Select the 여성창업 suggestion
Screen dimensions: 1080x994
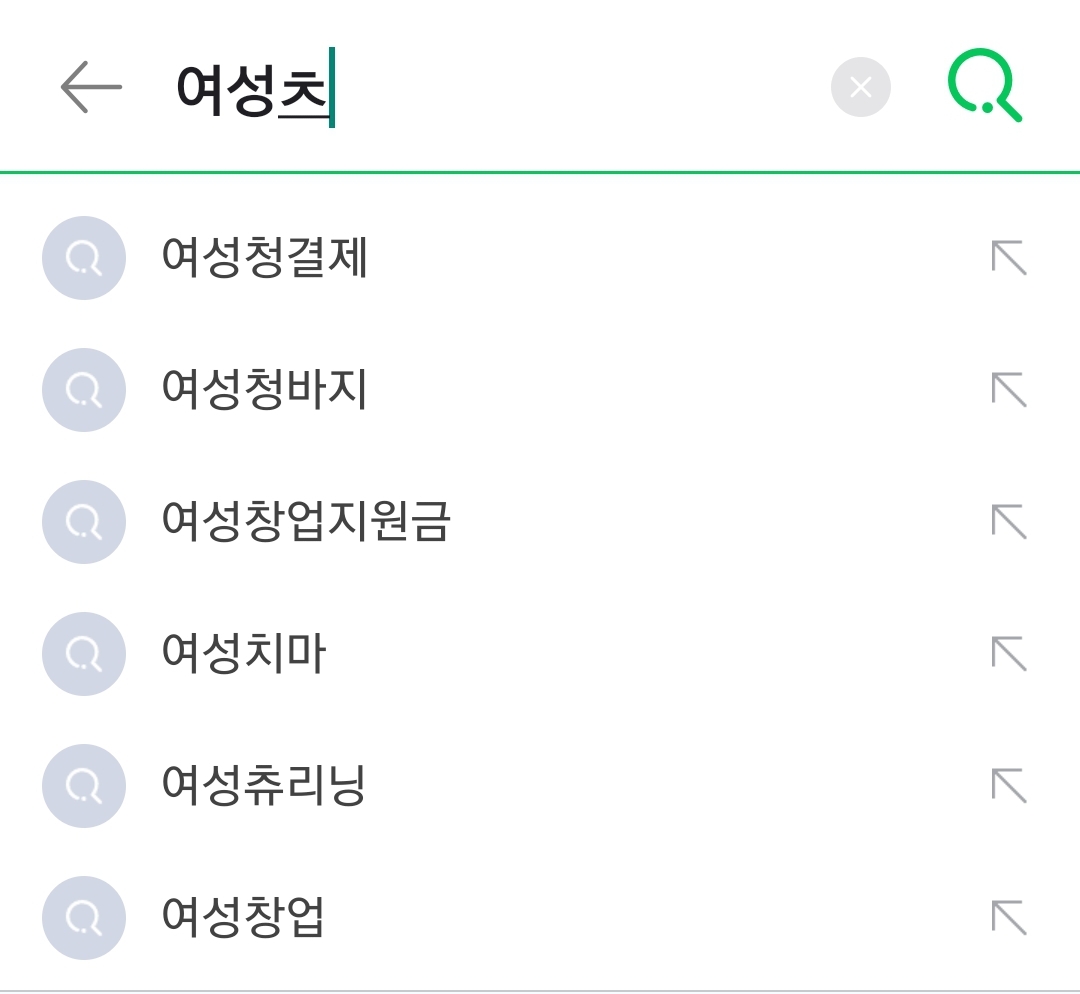click(243, 918)
